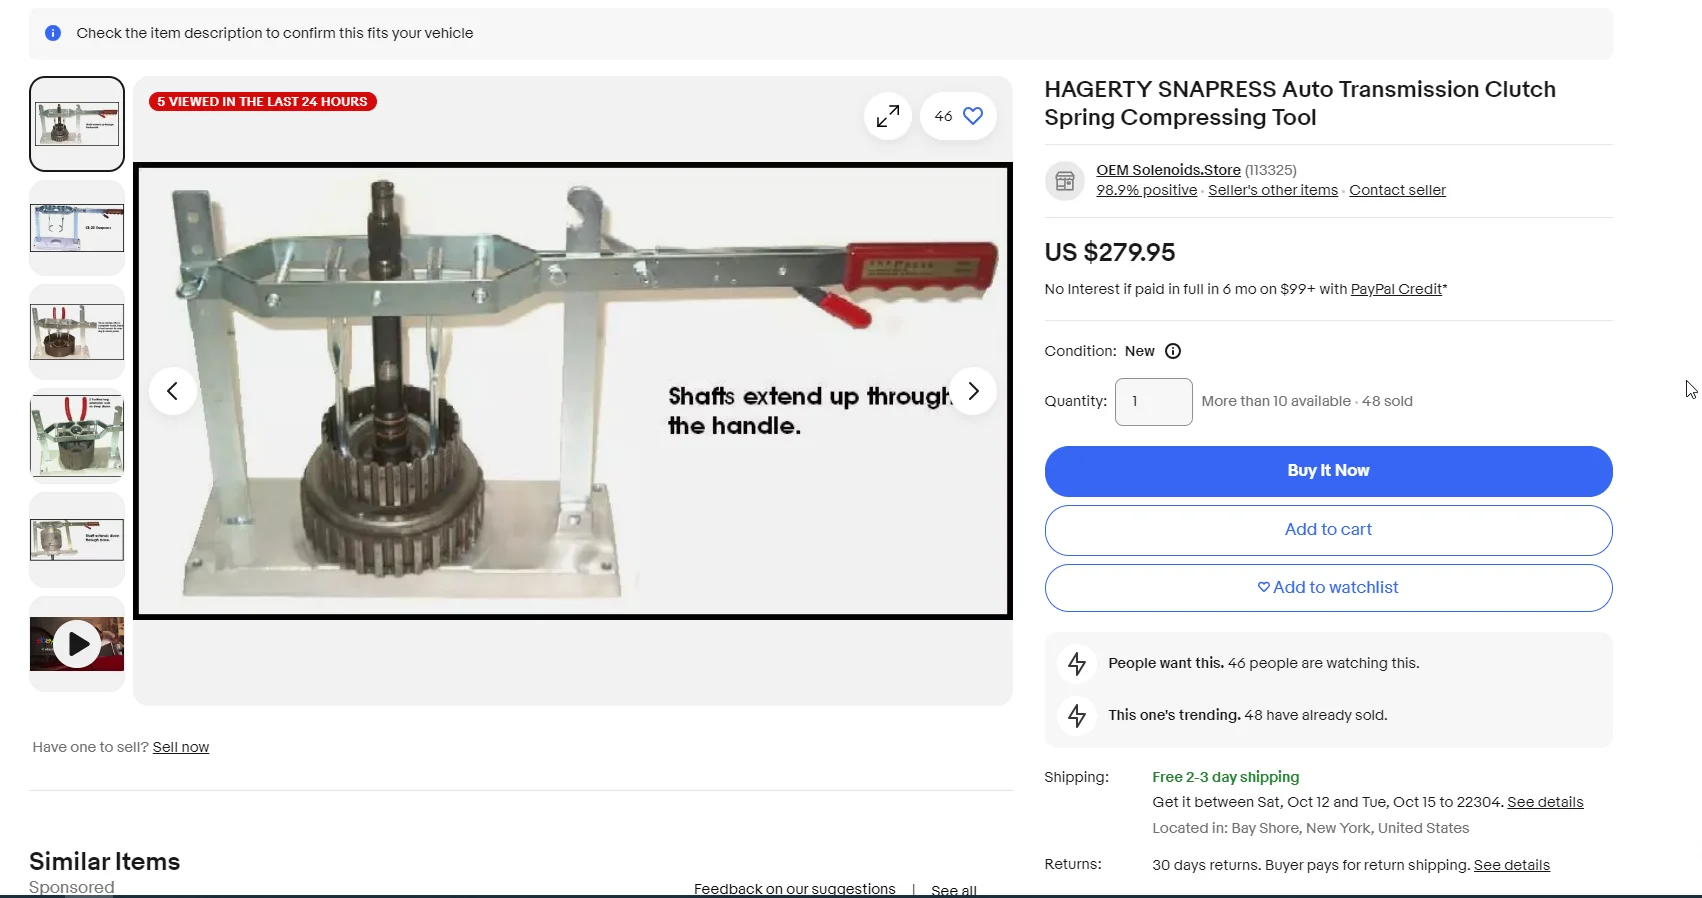Screen dimensions: 1702x898
Task: Go back to the previous product image
Action: (172, 391)
